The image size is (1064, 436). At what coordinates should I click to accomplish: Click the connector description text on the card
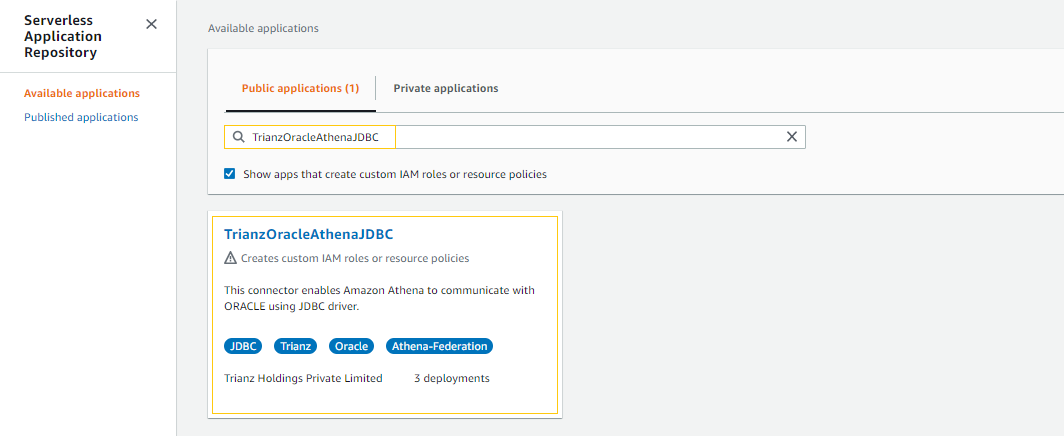[x=379, y=298]
